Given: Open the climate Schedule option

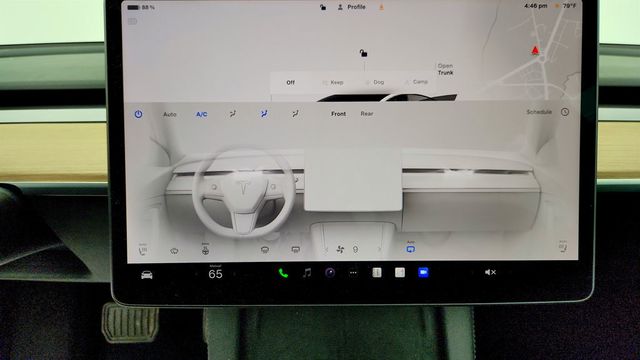Looking at the screenshot, I should coord(539,112).
